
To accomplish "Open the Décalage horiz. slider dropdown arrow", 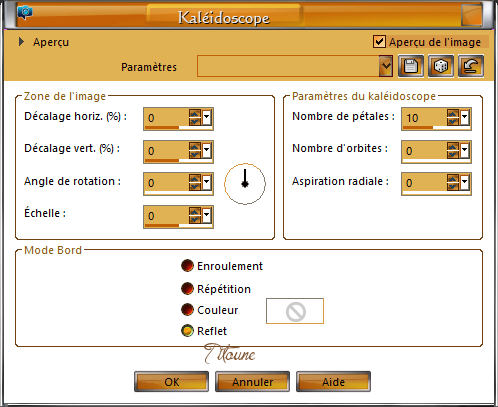I will (207, 117).
